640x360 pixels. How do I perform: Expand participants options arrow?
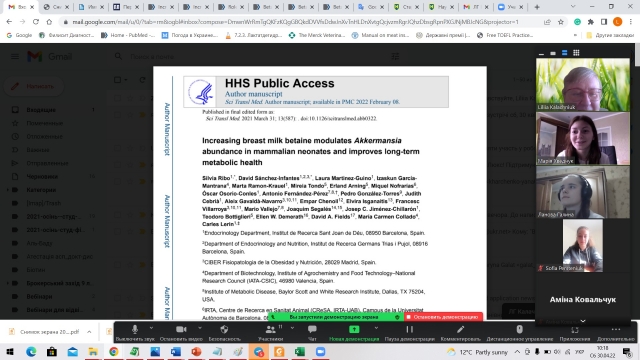tap(292, 328)
